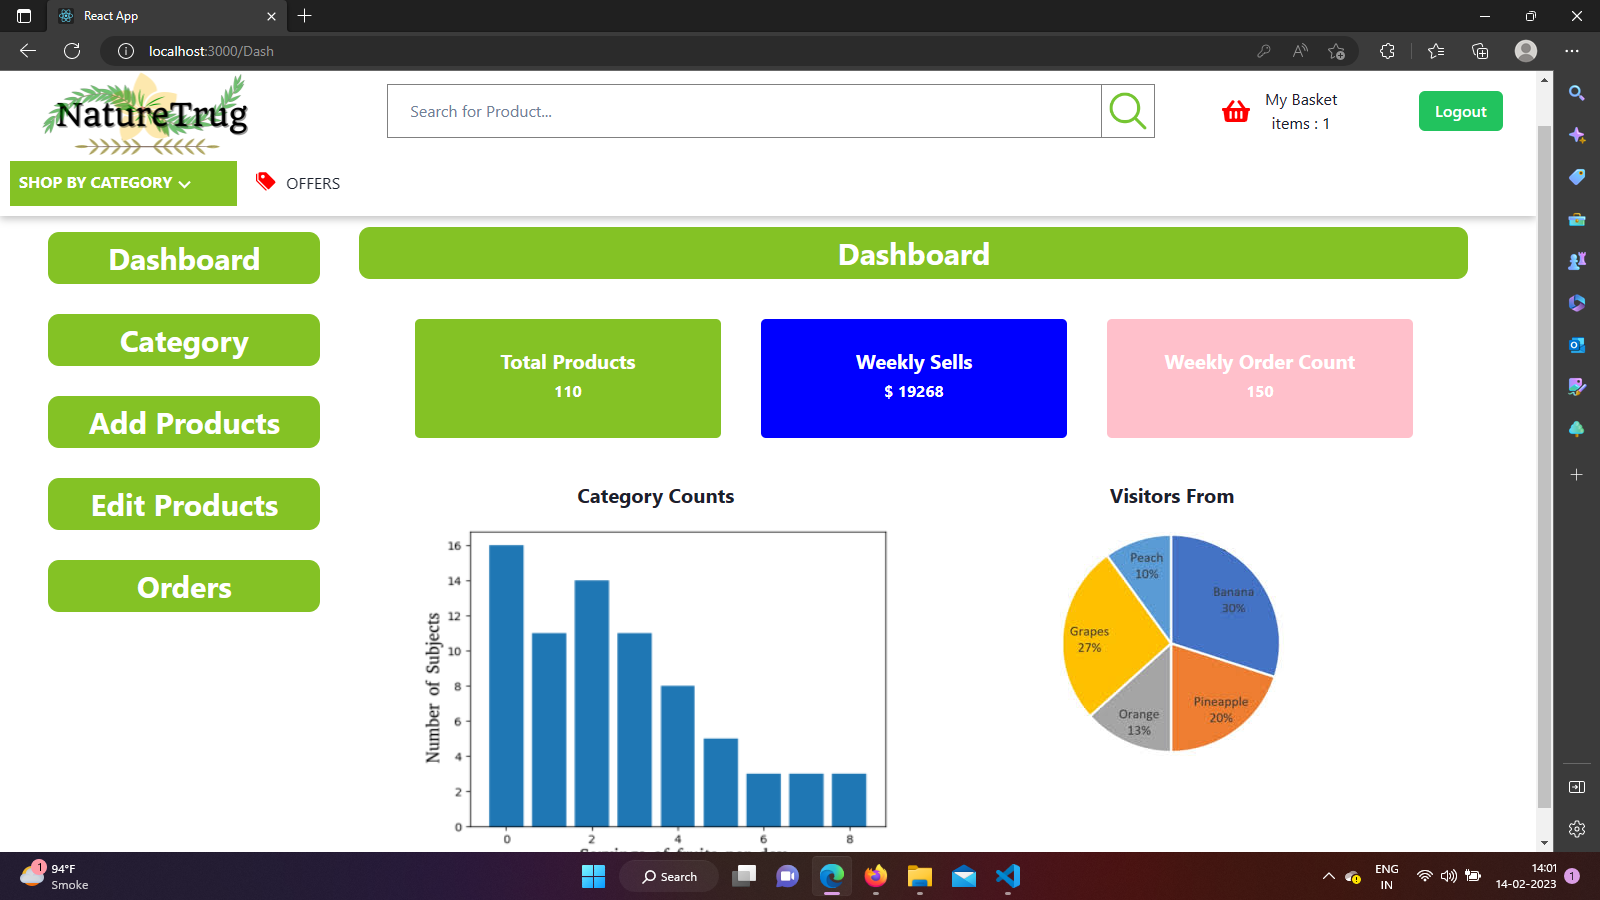Focus the Search for Product input field

pos(744,111)
